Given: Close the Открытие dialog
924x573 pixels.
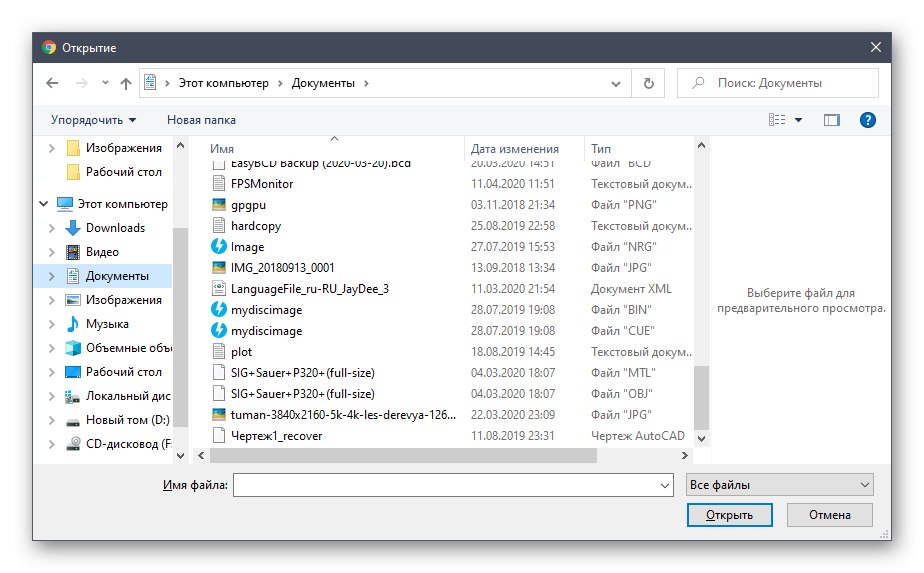Looking at the screenshot, I should tap(876, 47).
